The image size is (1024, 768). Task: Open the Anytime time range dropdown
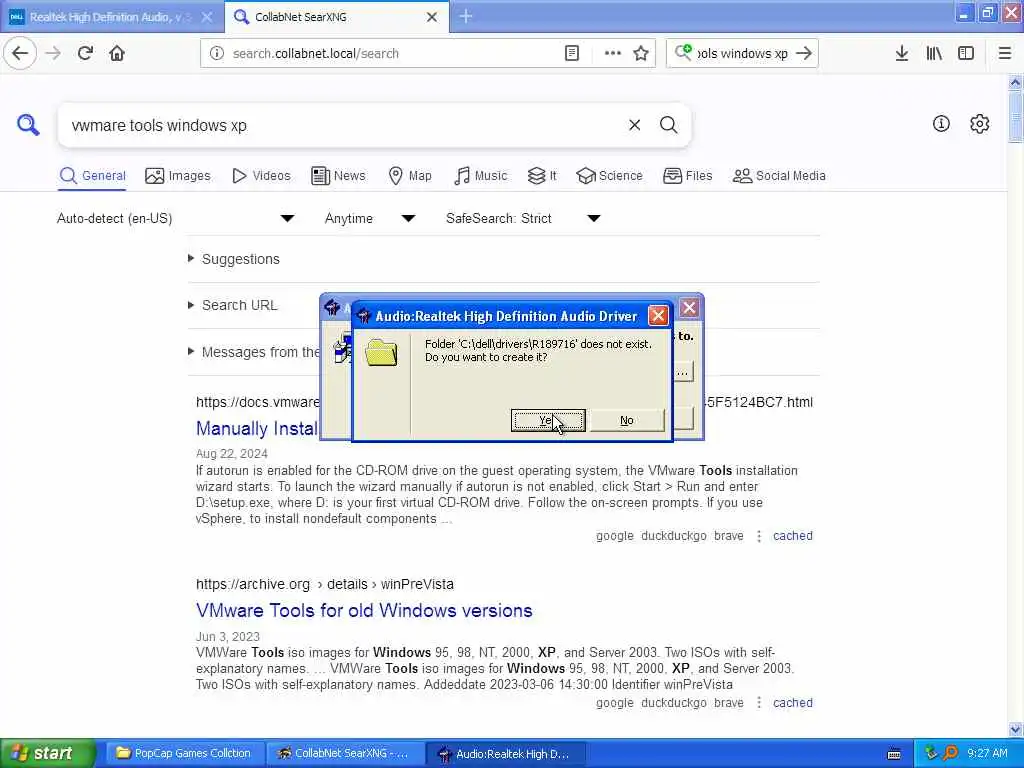(370, 218)
